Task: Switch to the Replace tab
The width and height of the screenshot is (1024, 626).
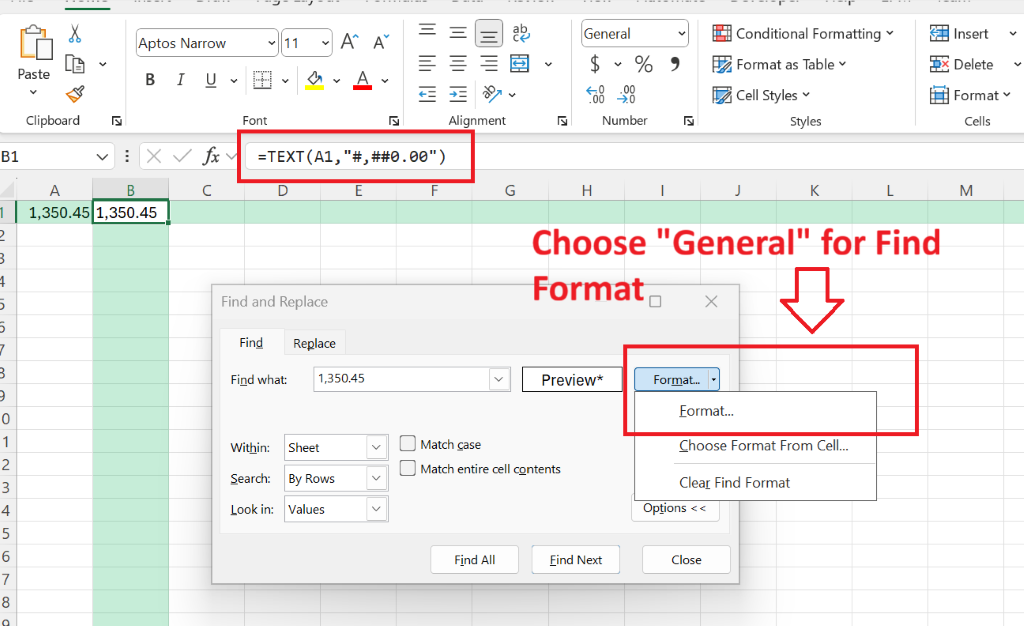Action: 314,343
